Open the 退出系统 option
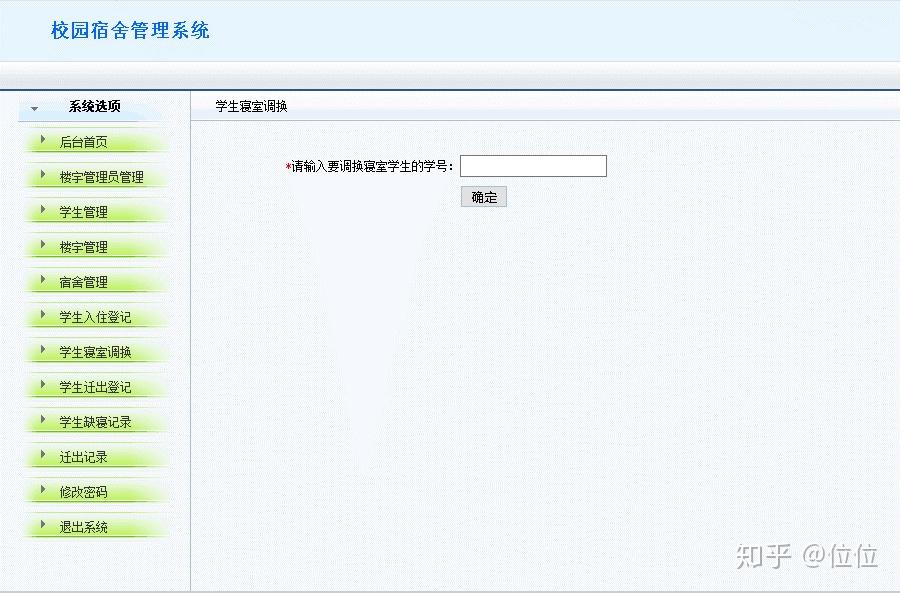 coord(85,526)
